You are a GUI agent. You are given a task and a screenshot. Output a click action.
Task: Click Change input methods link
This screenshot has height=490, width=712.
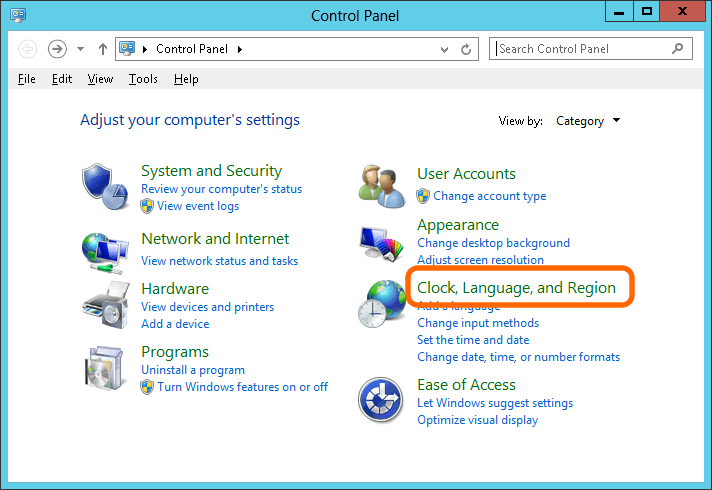(x=478, y=323)
